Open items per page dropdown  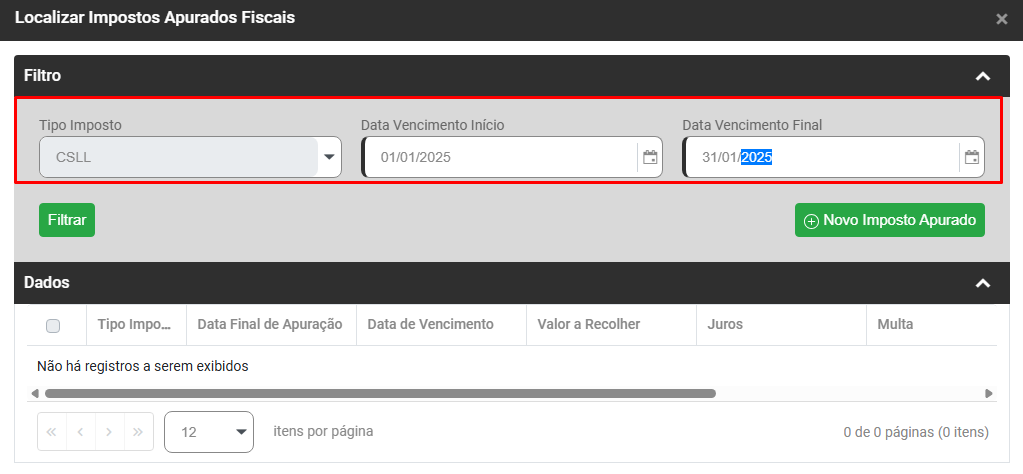tap(209, 432)
